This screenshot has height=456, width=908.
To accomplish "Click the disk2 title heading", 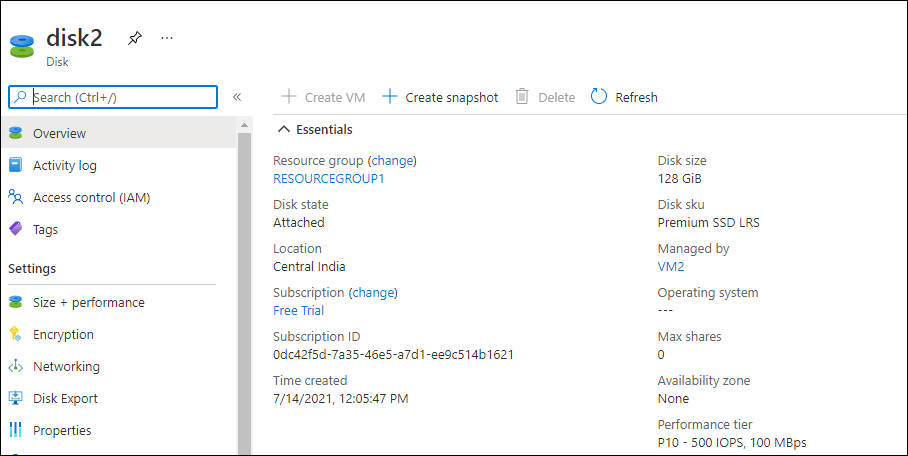I will (x=74, y=38).
